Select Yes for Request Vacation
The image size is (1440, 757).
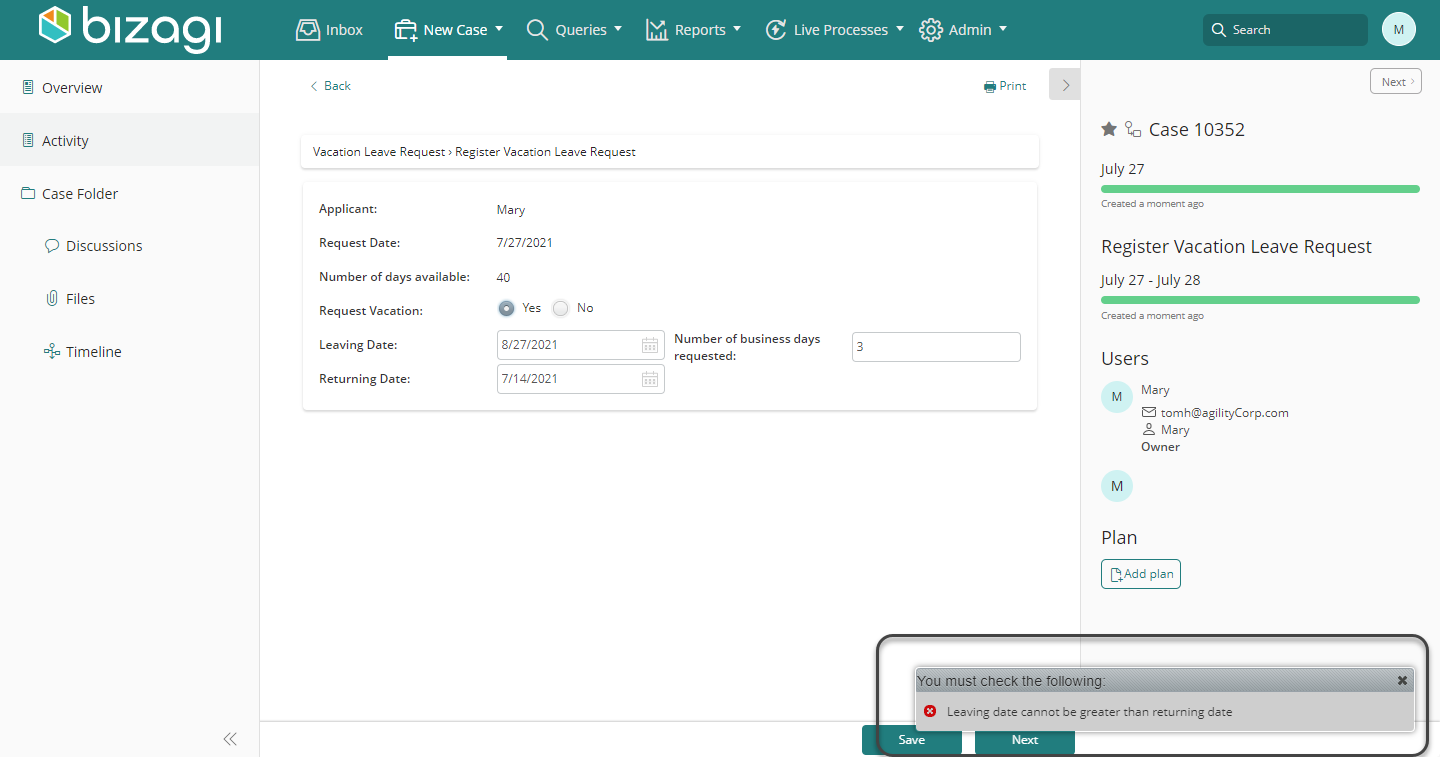tap(507, 308)
